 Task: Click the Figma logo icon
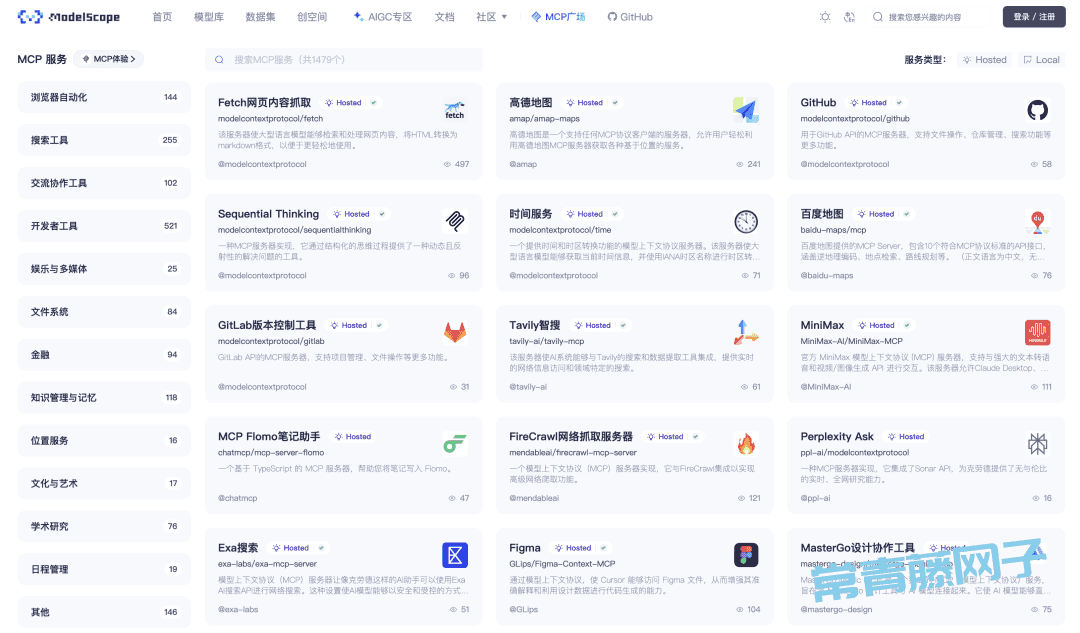746,555
